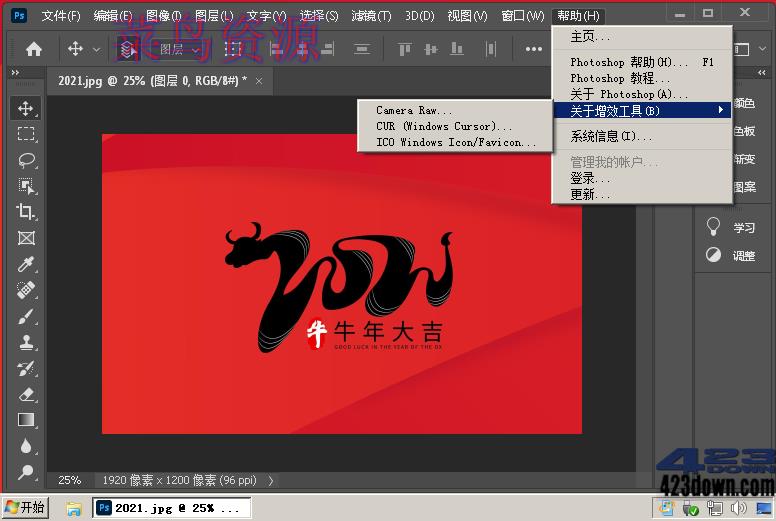Click the 1920 x 1200 document info text

tap(180, 480)
